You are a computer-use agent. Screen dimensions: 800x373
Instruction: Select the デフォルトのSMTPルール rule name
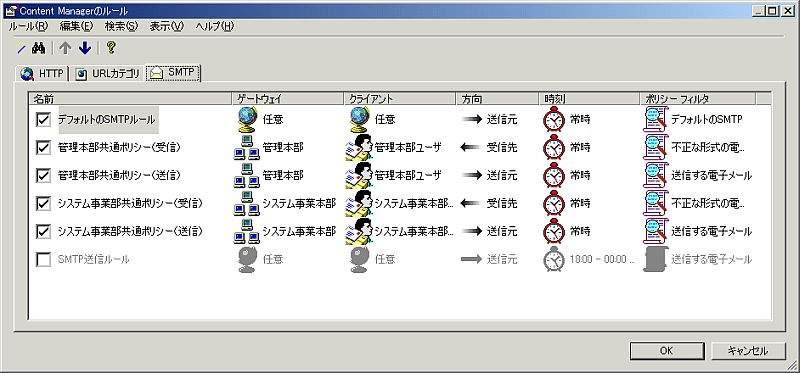(x=107, y=120)
